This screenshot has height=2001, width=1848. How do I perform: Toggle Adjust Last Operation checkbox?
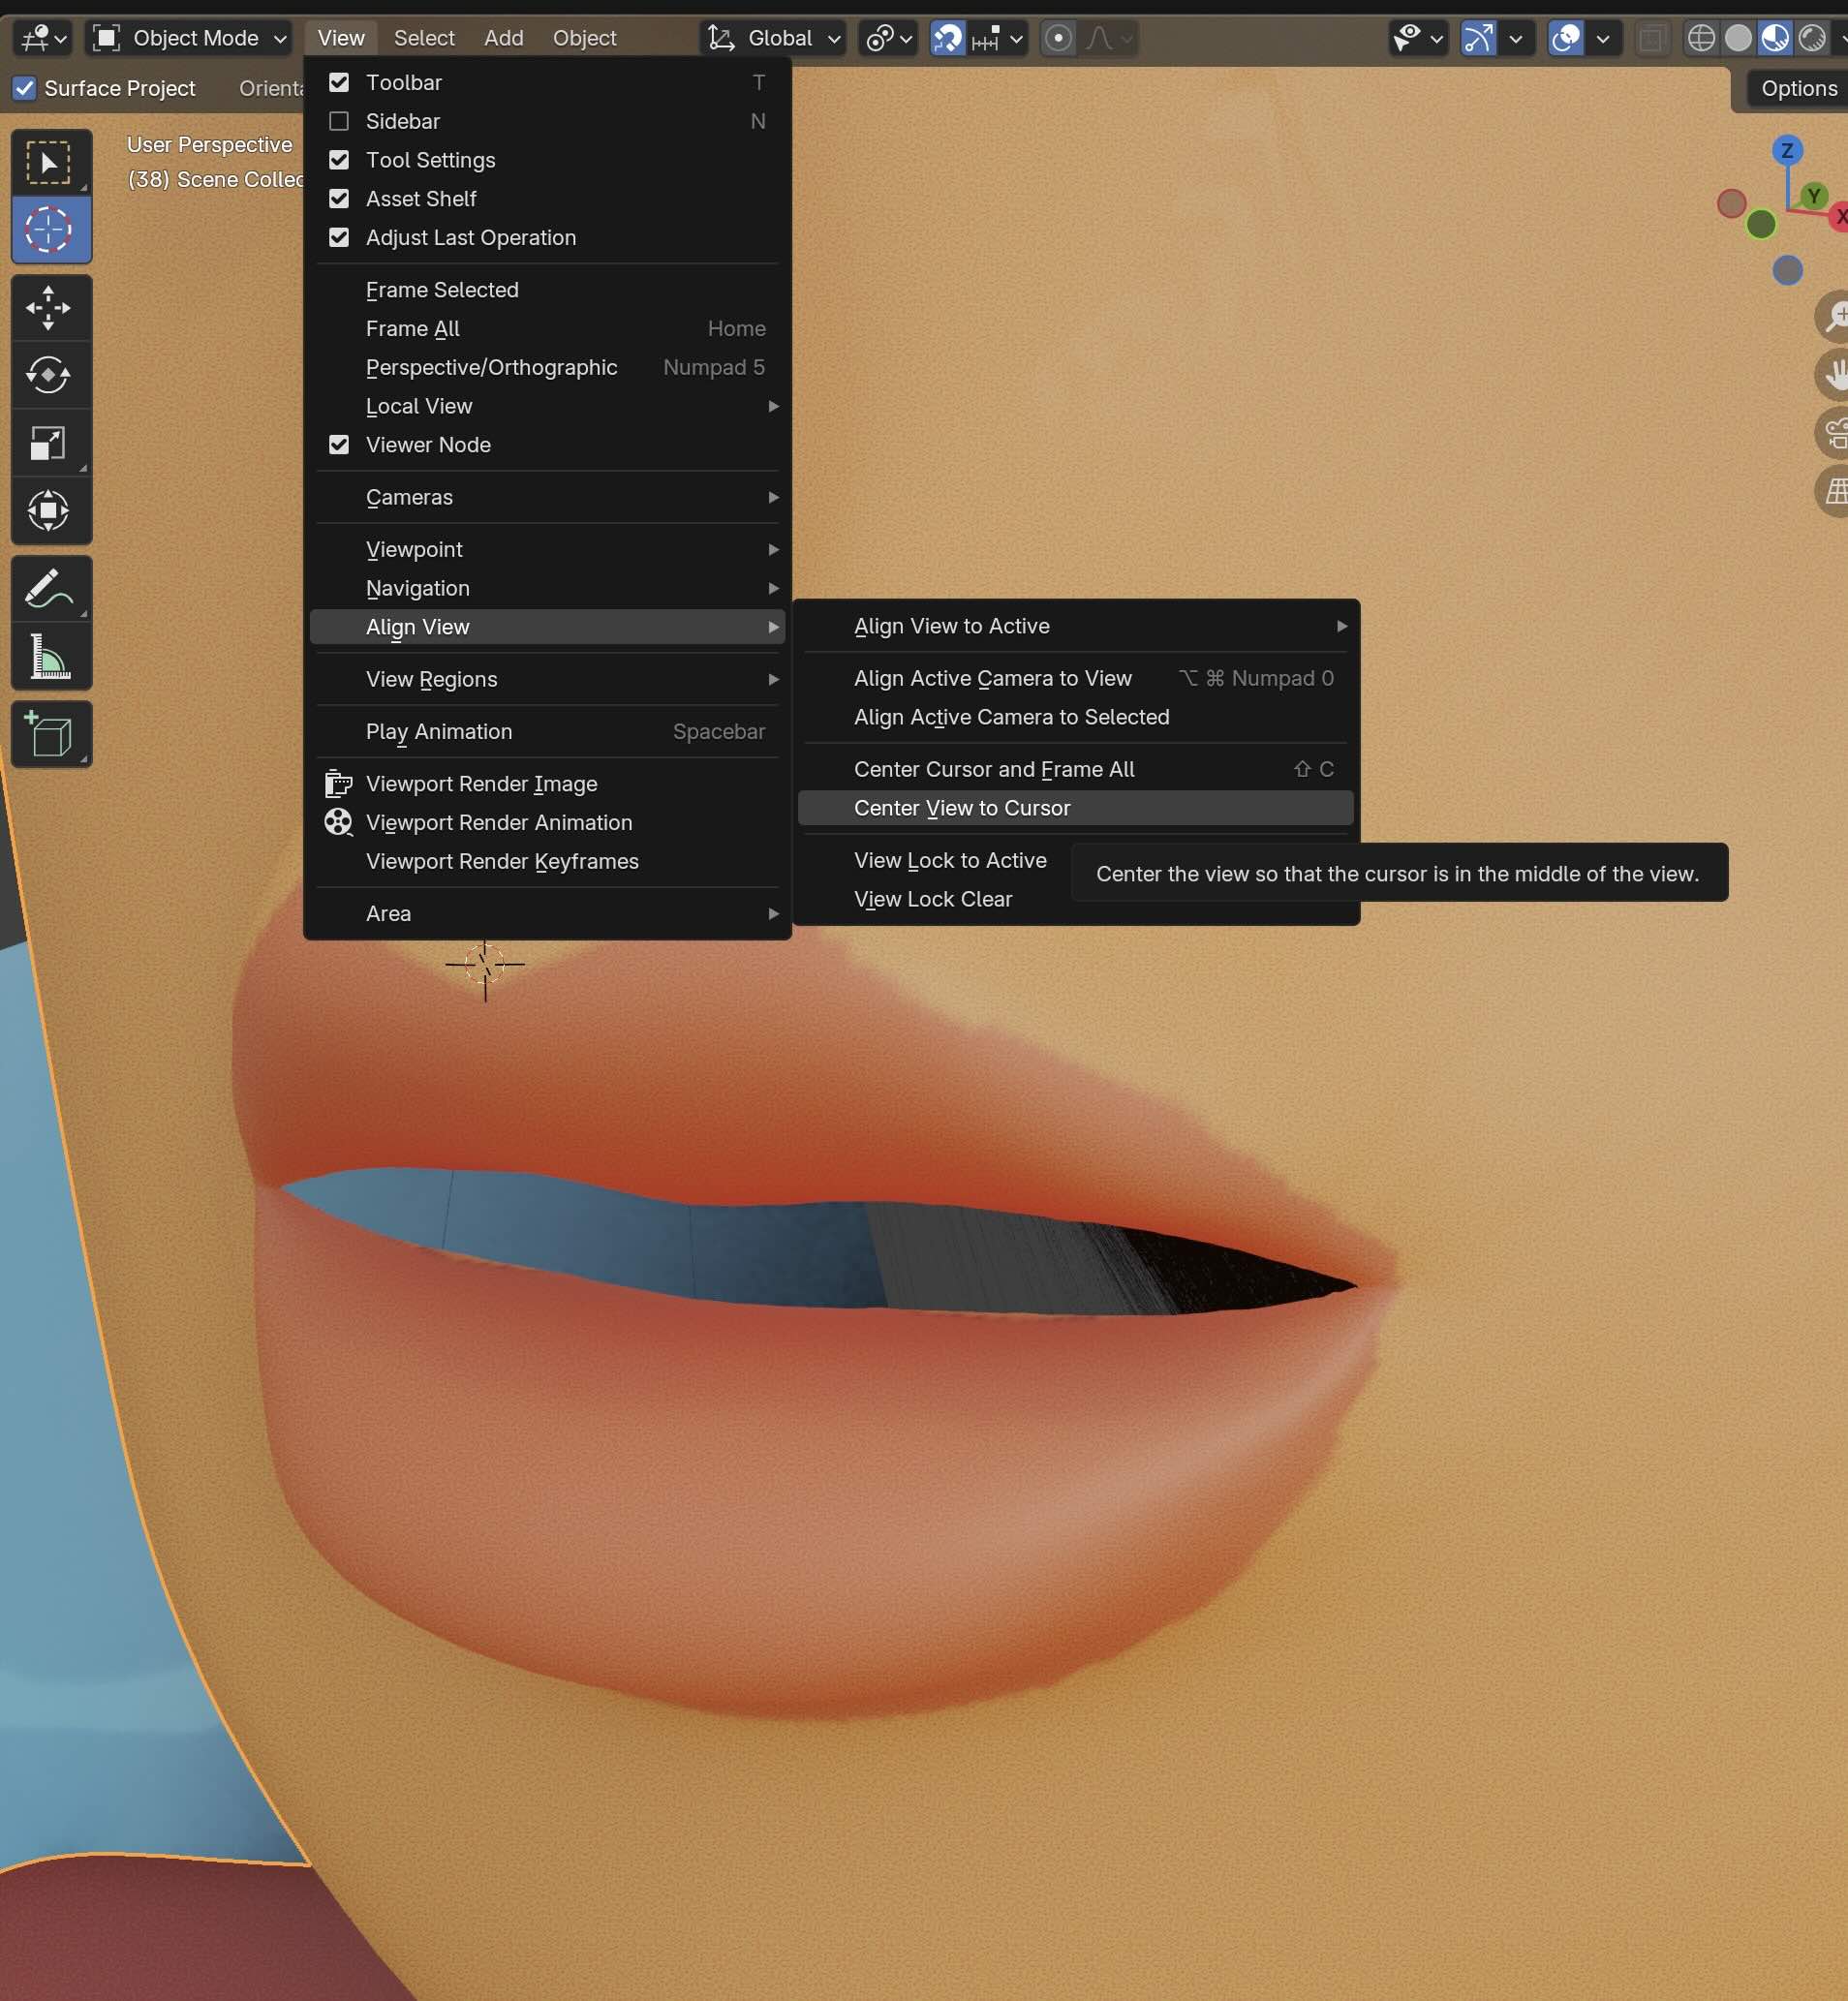[339, 238]
